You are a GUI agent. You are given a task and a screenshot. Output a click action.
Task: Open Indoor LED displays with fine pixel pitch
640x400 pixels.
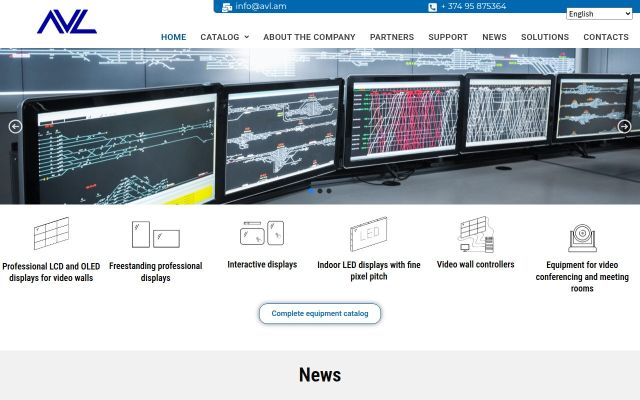(369, 271)
